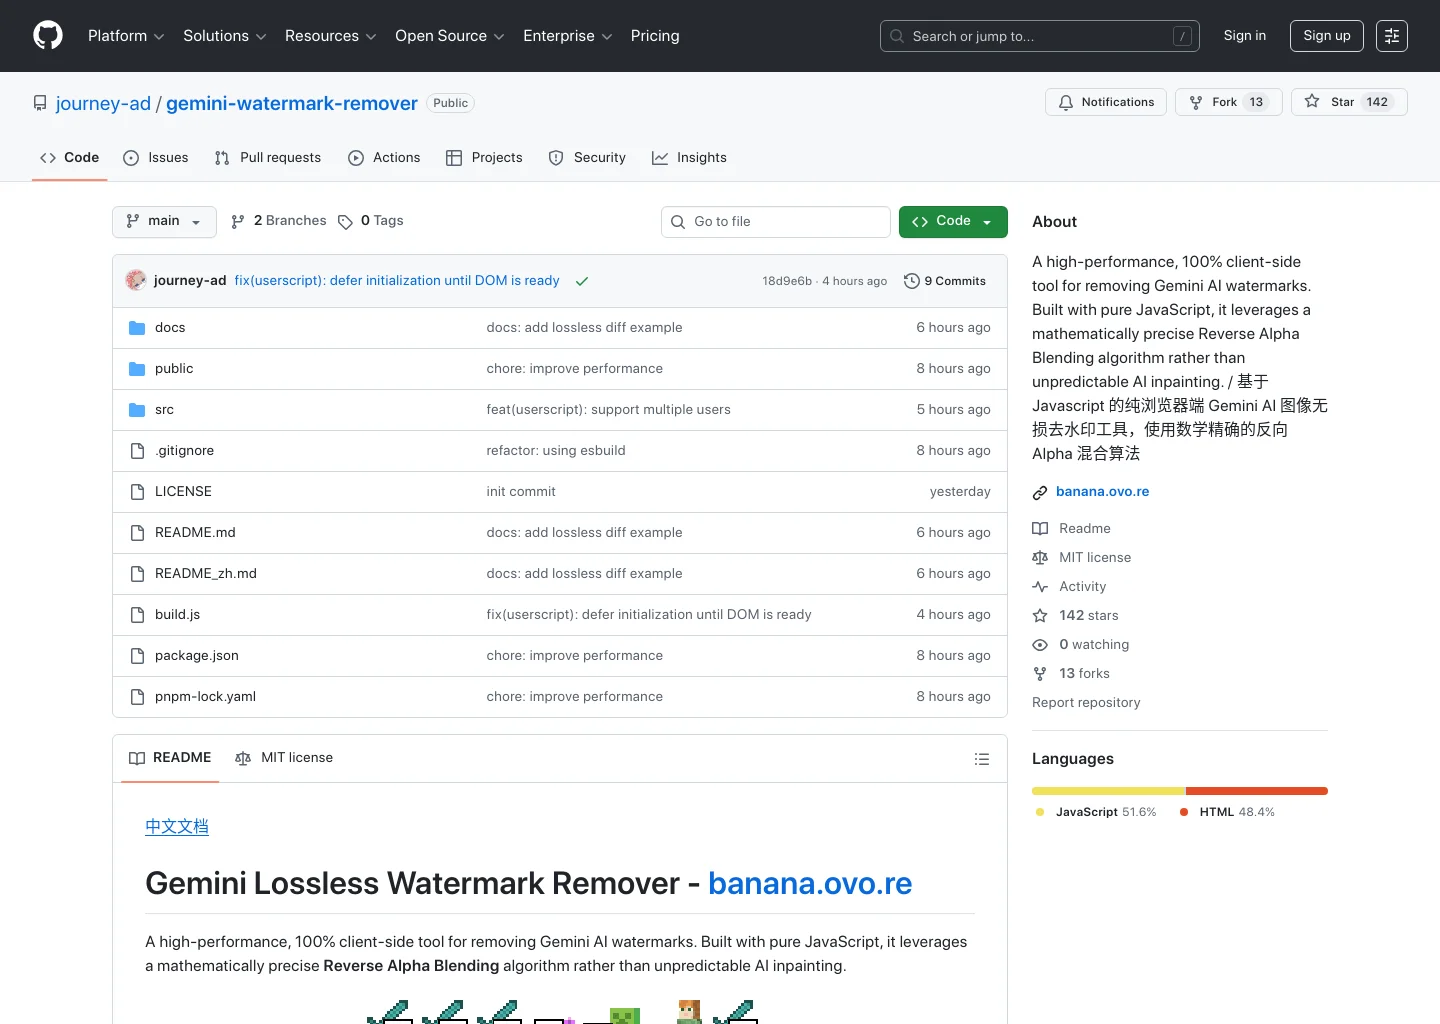
Task: Click the Sign up button
Action: point(1326,36)
